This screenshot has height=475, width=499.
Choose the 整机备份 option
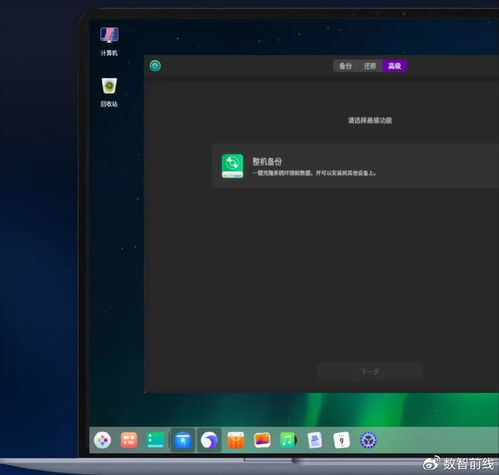pyautogui.click(x=355, y=166)
